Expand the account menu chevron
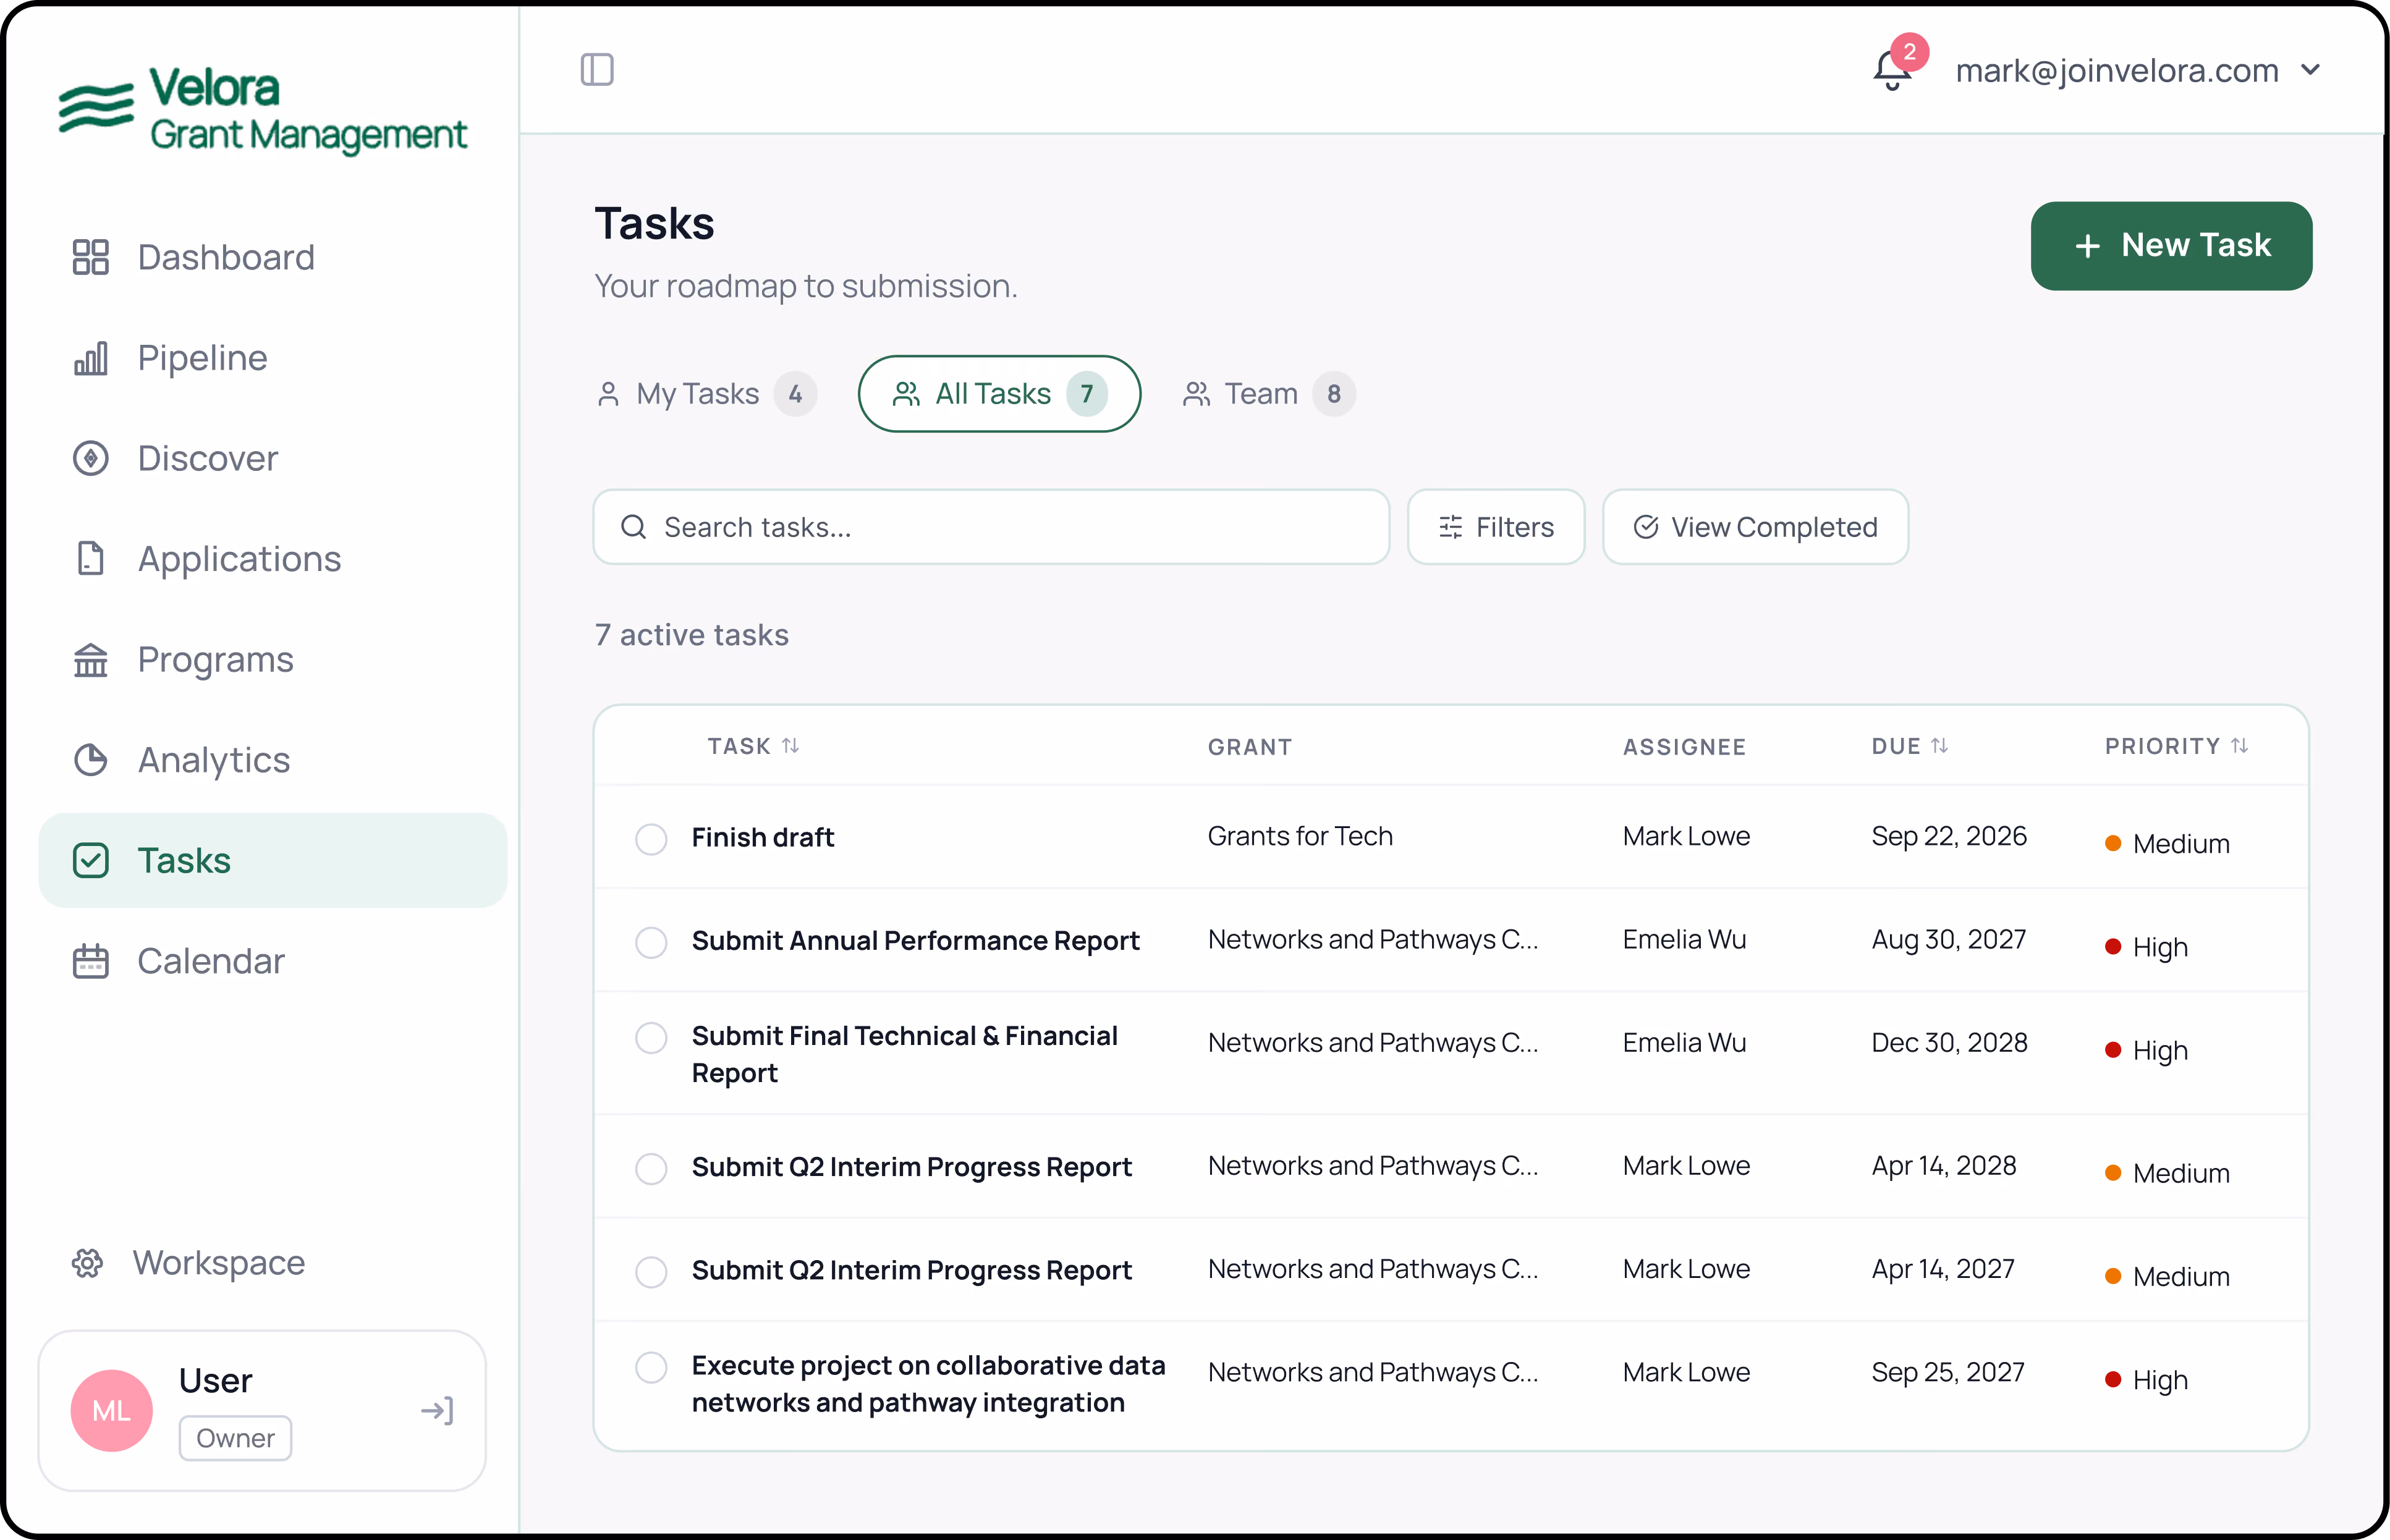2390x1540 pixels. 2310,70
